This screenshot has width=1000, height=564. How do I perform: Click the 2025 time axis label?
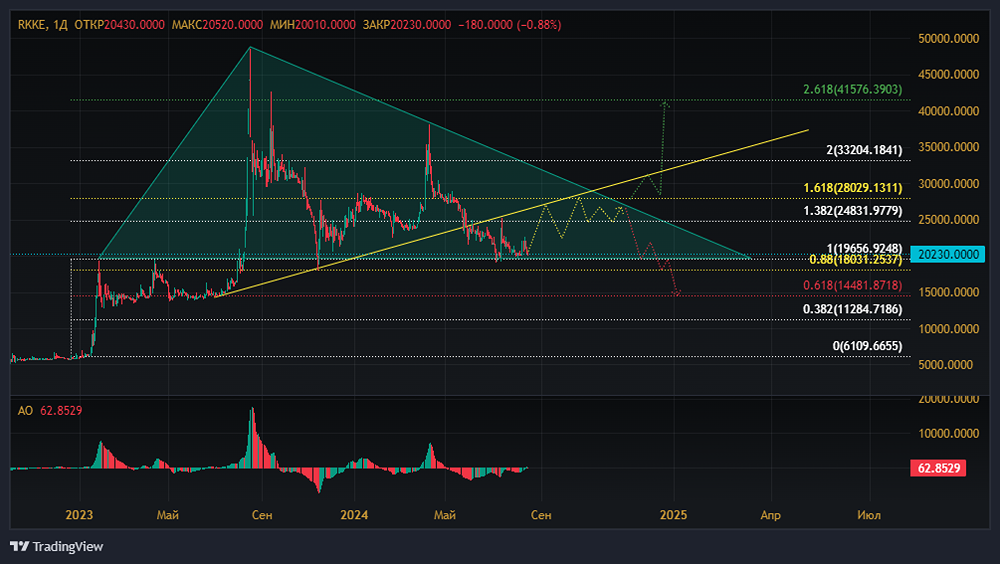tap(673, 515)
